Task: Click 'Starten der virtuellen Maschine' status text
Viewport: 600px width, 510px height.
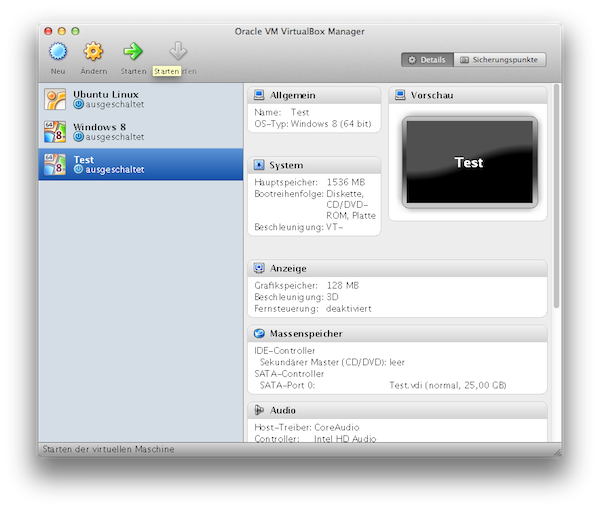Action: [x=108, y=449]
